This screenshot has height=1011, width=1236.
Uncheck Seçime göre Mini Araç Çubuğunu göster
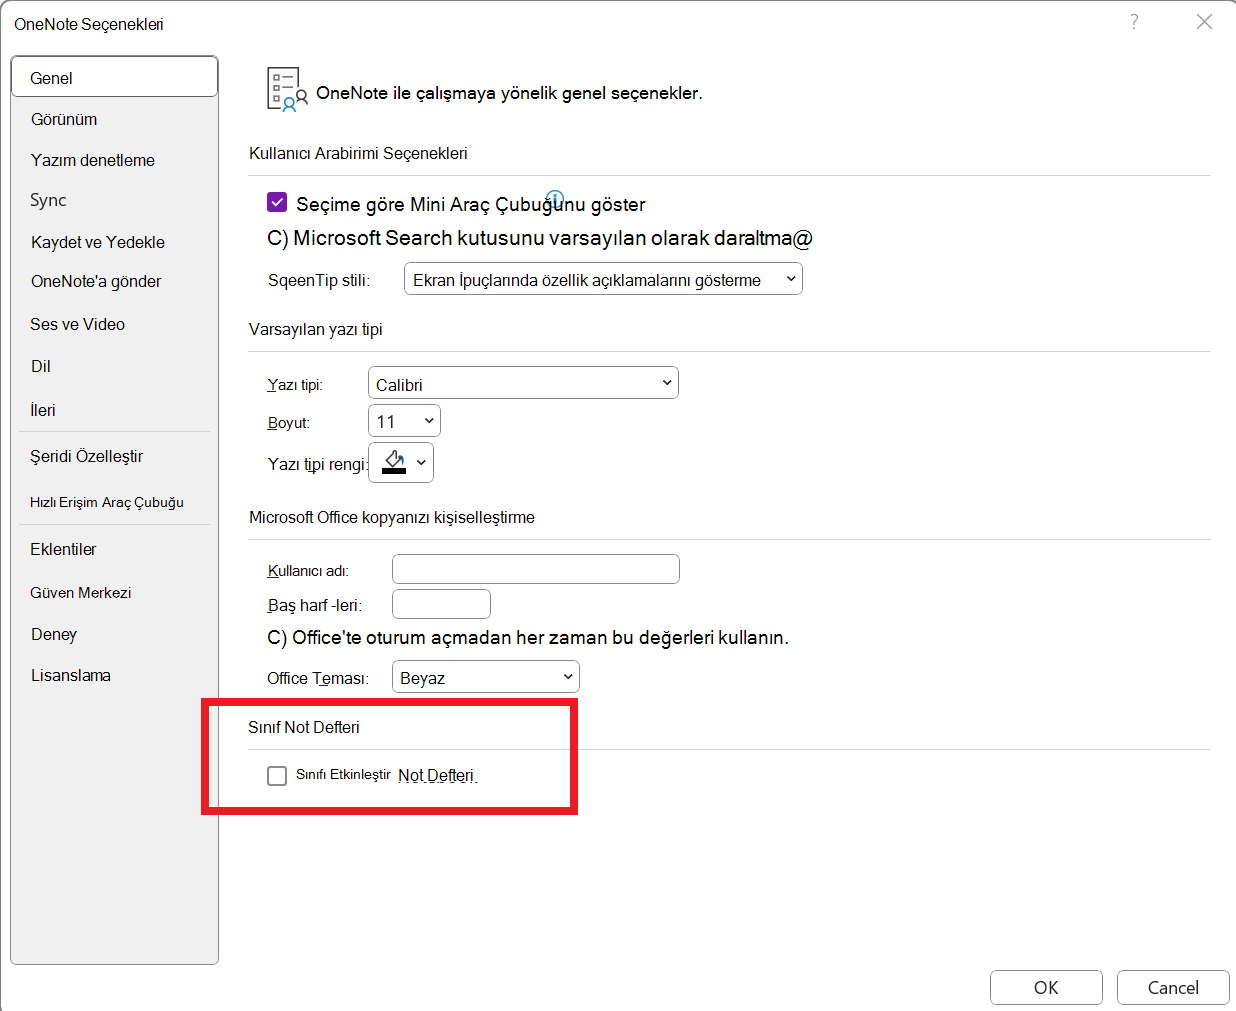pos(277,203)
